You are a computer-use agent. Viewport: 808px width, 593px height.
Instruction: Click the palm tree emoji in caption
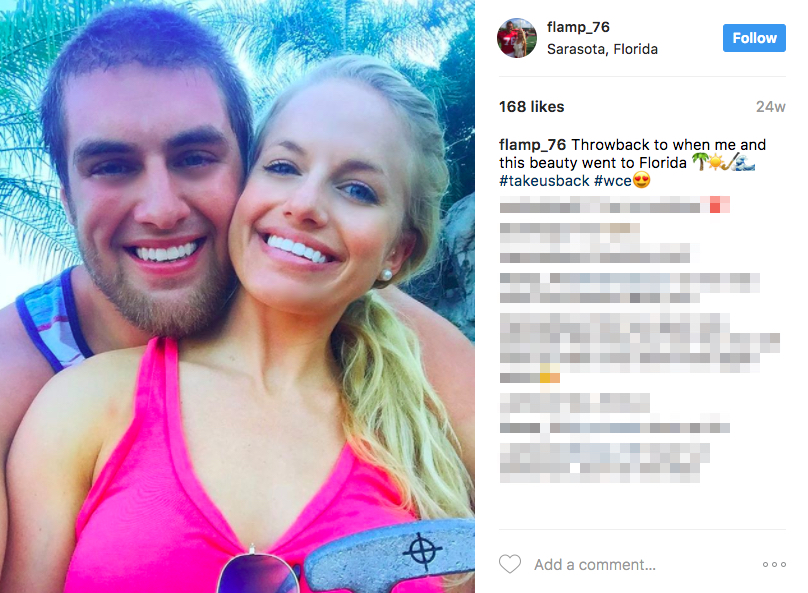(699, 162)
